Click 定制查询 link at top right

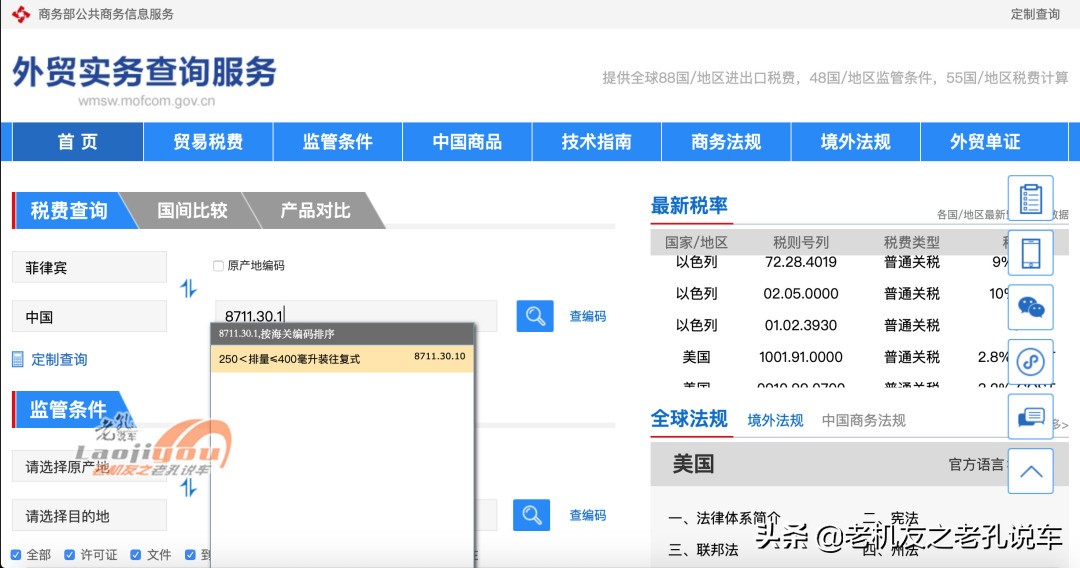click(1035, 14)
